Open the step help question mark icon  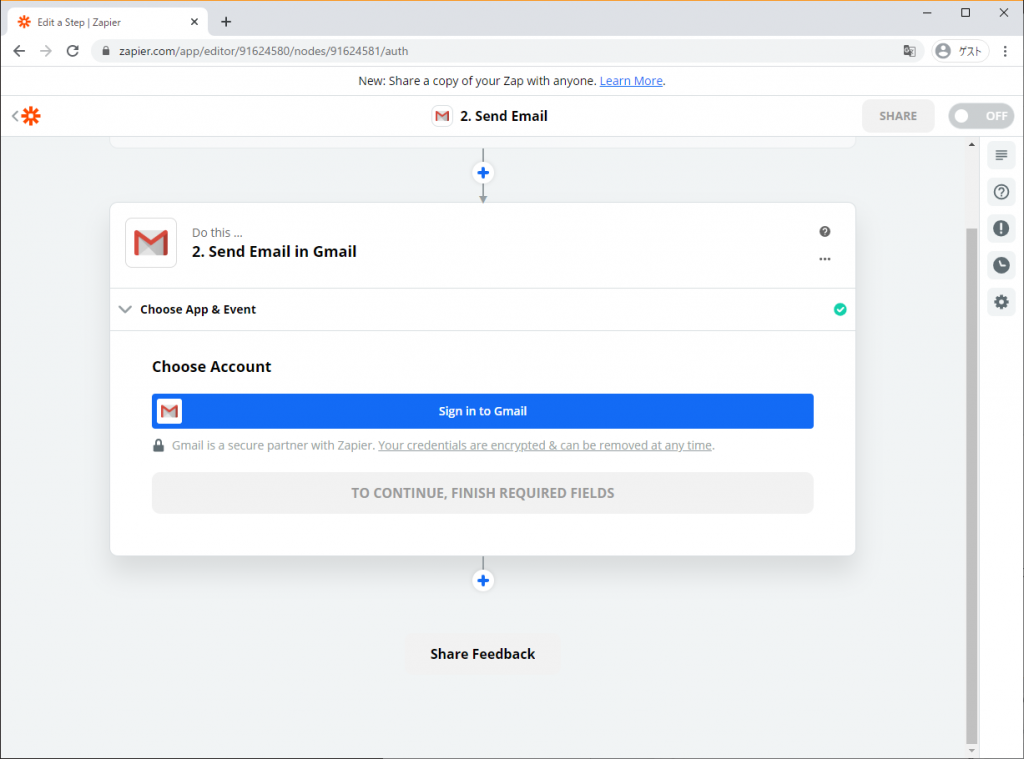tap(825, 231)
